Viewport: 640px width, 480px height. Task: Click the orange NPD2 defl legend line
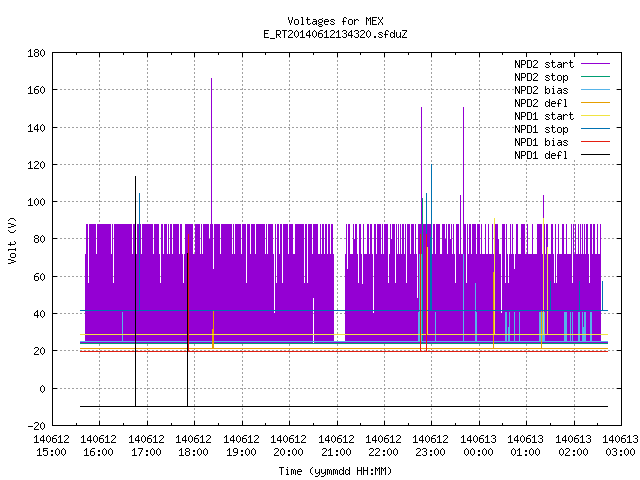coord(595,103)
